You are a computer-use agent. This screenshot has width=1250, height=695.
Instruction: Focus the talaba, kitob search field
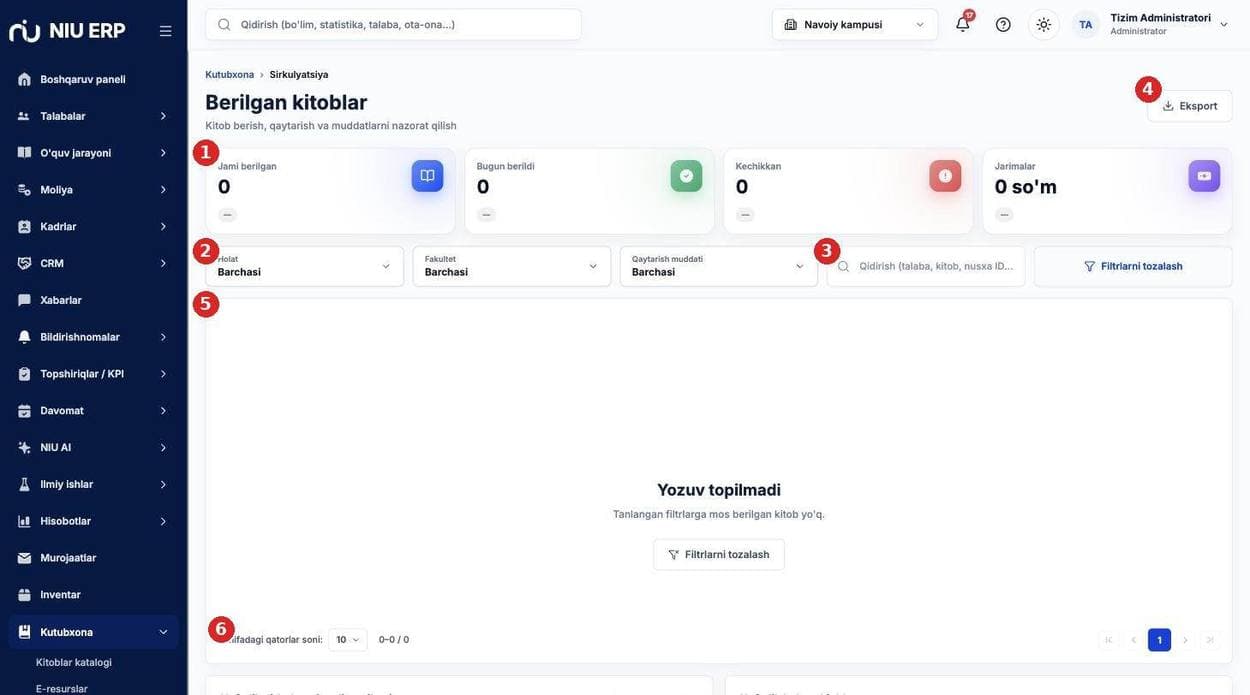[926, 266]
